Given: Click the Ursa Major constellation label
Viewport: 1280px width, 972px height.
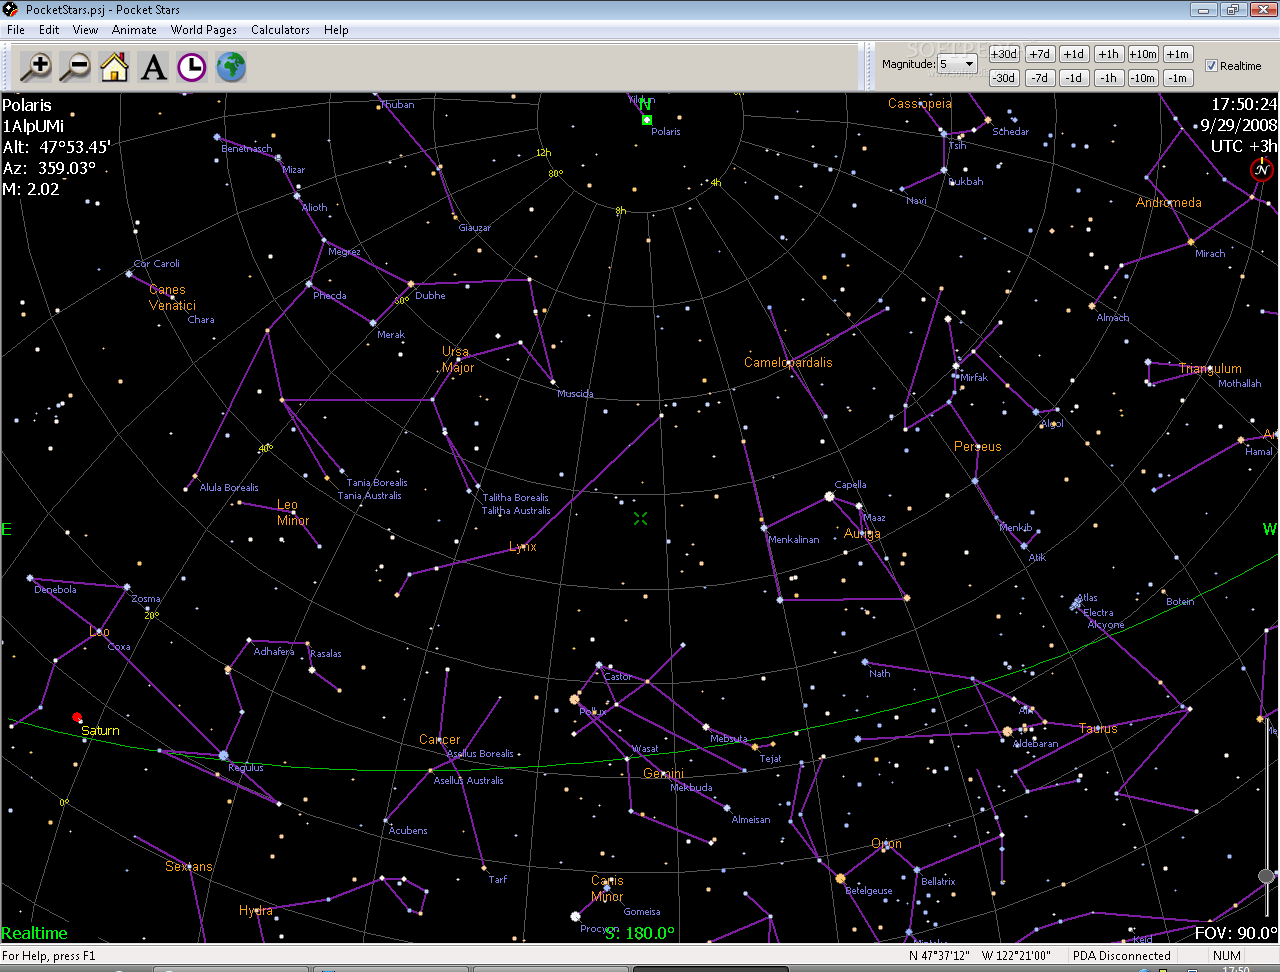Looking at the screenshot, I should click(458, 359).
